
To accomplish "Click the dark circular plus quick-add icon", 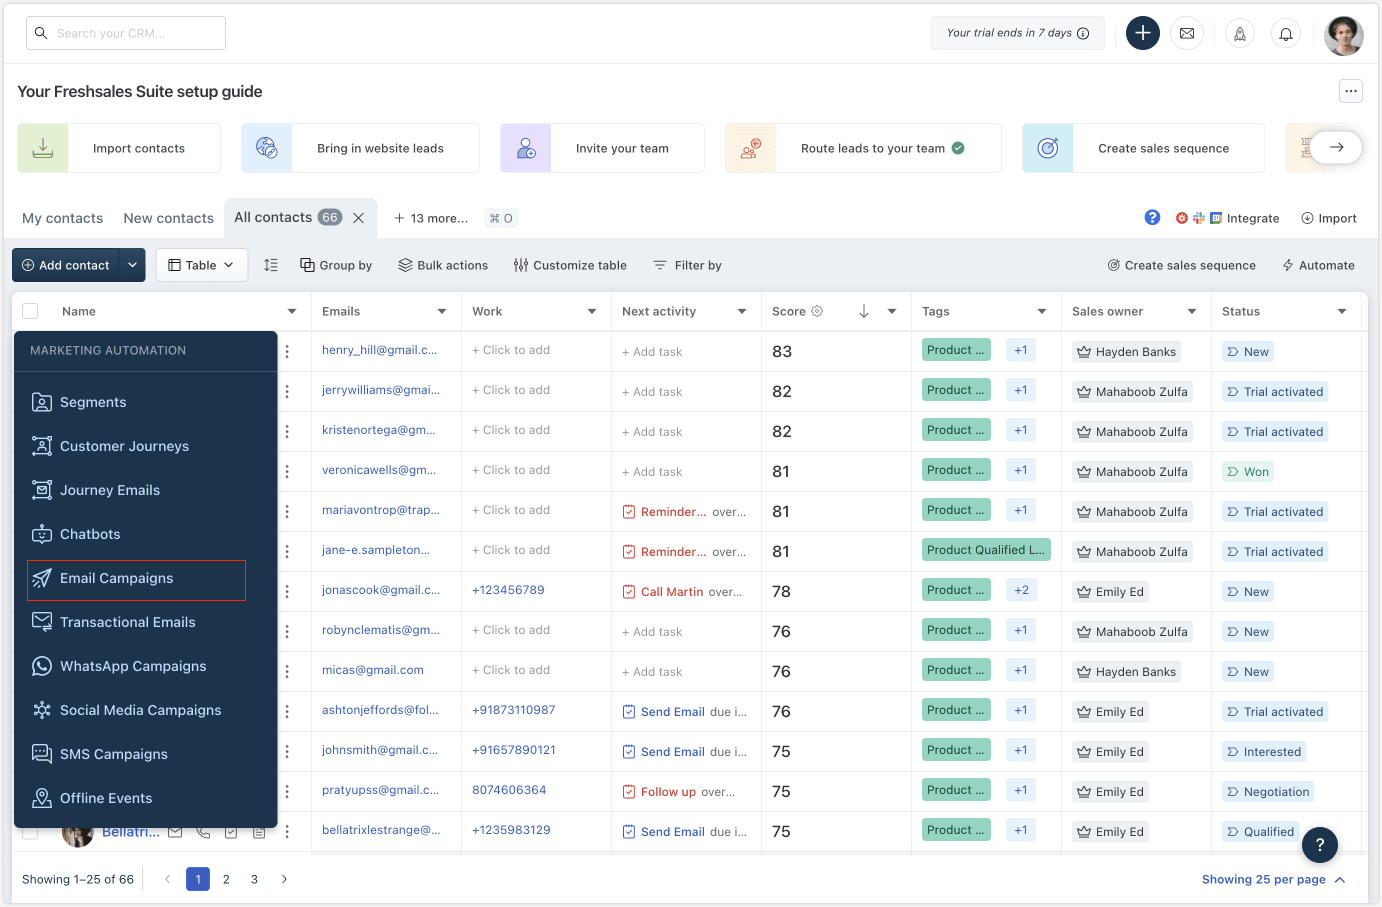I will [x=1142, y=33].
